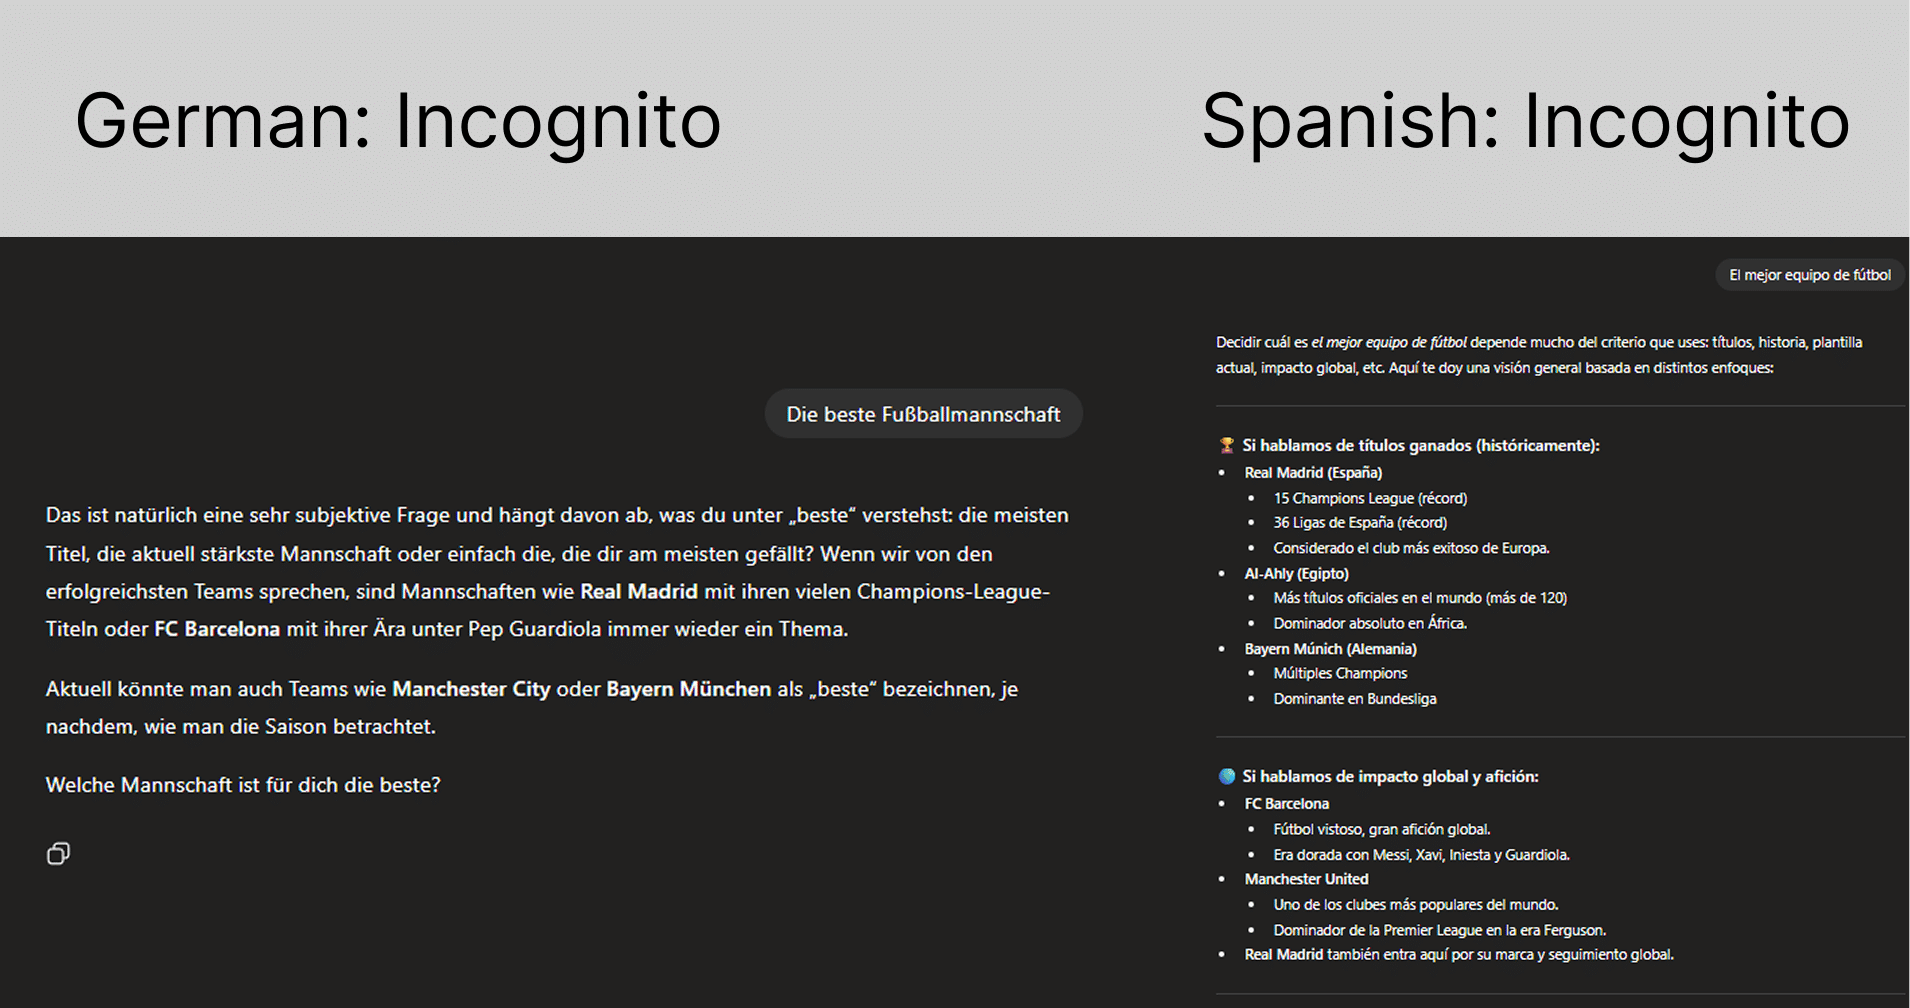The image size is (1910, 1008).
Task: Click 'Dominador de la Premier League en la era Ferguson.'
Action: coord(1440,930)
